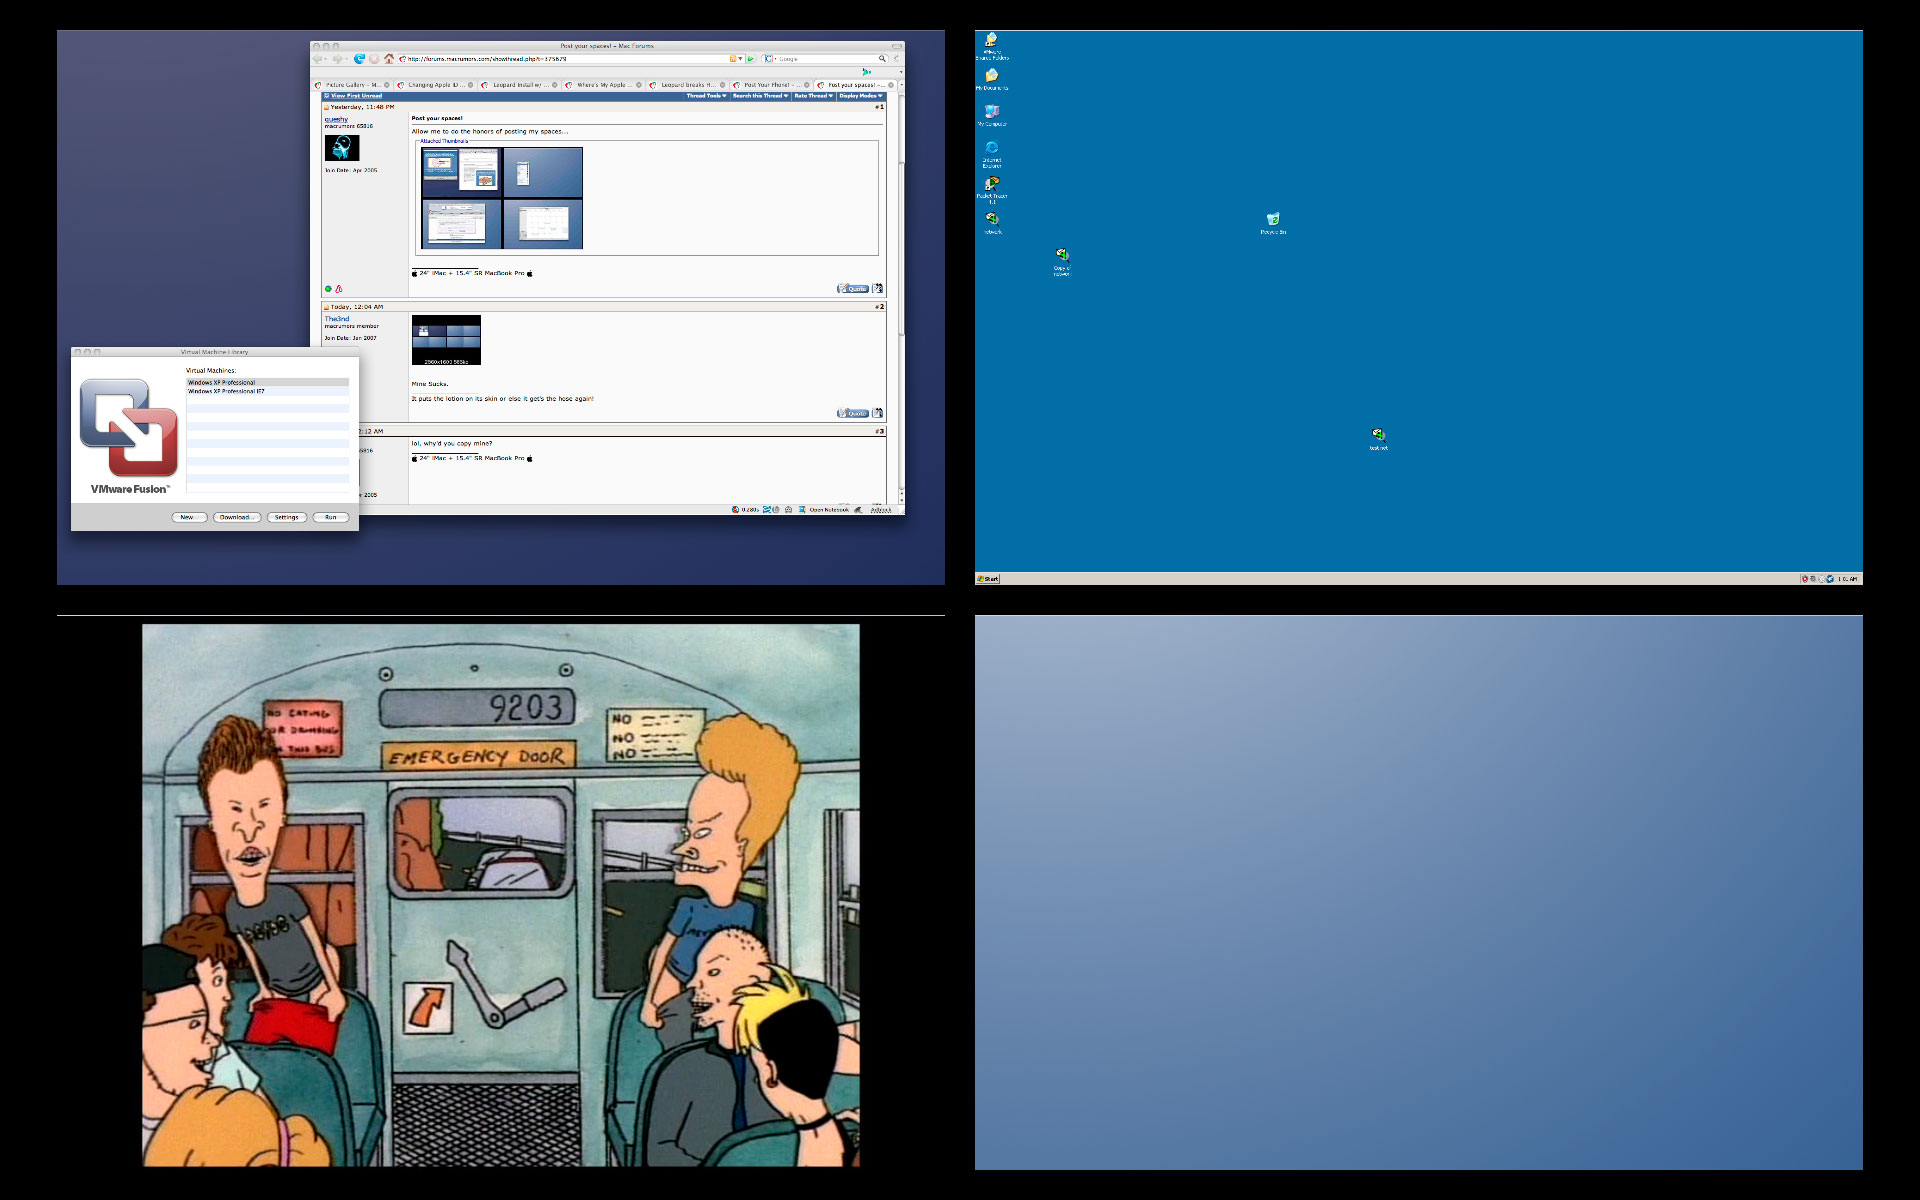Go to the Home page icon in browser
The width and height of the screenshot is (1920, 1200).
point(389,59)
